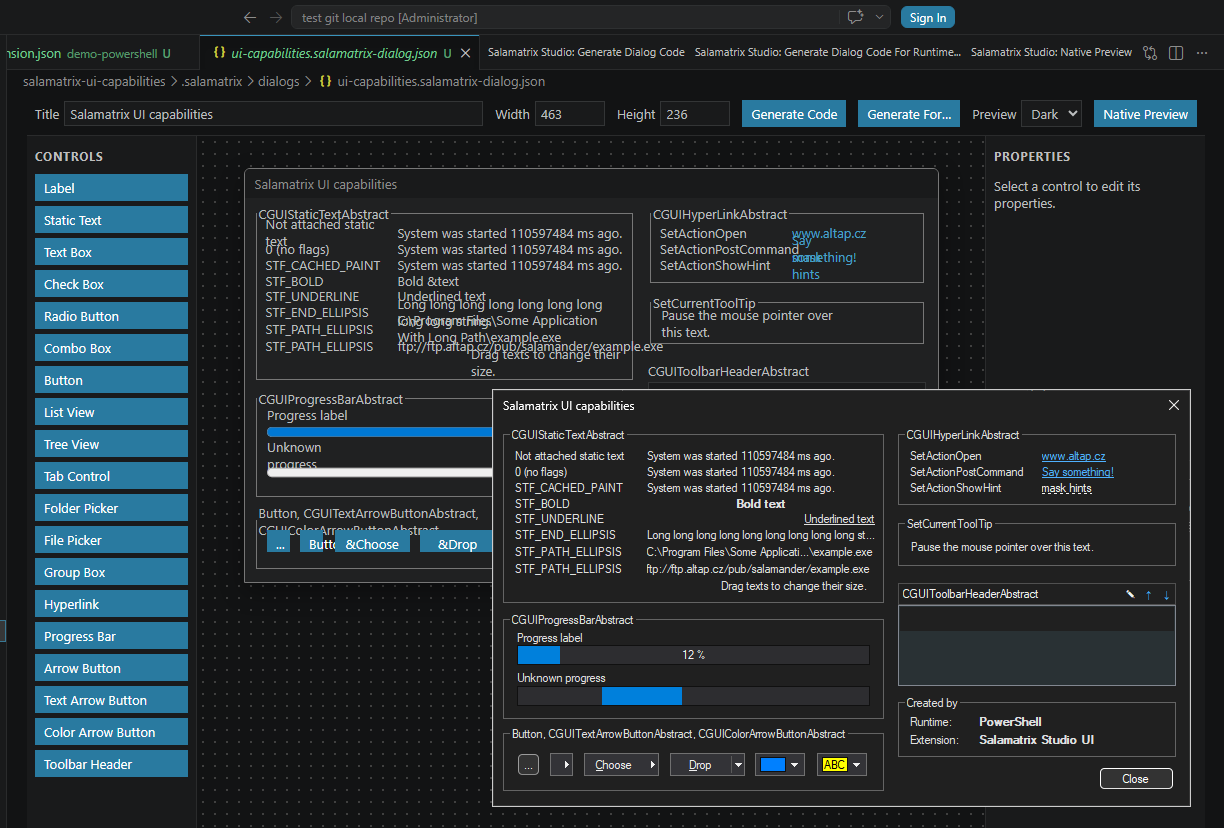Open the chat icon in title bar
Viewport: 1224px width, 828px height.
point(855,17)
